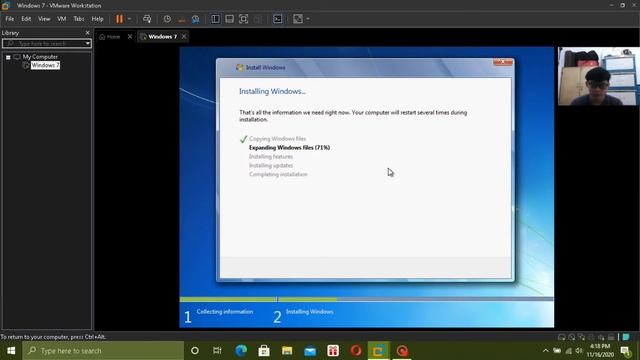
Task: Click the Install Windows dialog title icon
Action: click(x=240, y=67)
